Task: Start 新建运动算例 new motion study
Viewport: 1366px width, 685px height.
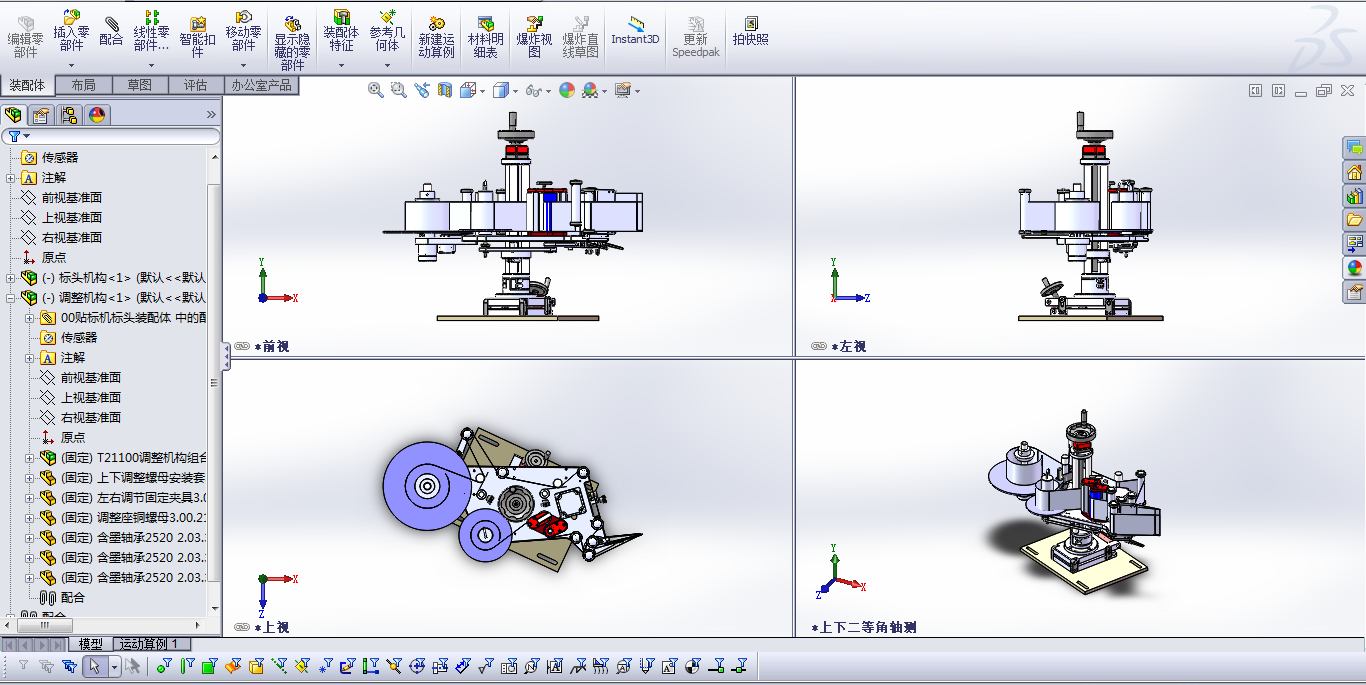Action: click(436, 36)
